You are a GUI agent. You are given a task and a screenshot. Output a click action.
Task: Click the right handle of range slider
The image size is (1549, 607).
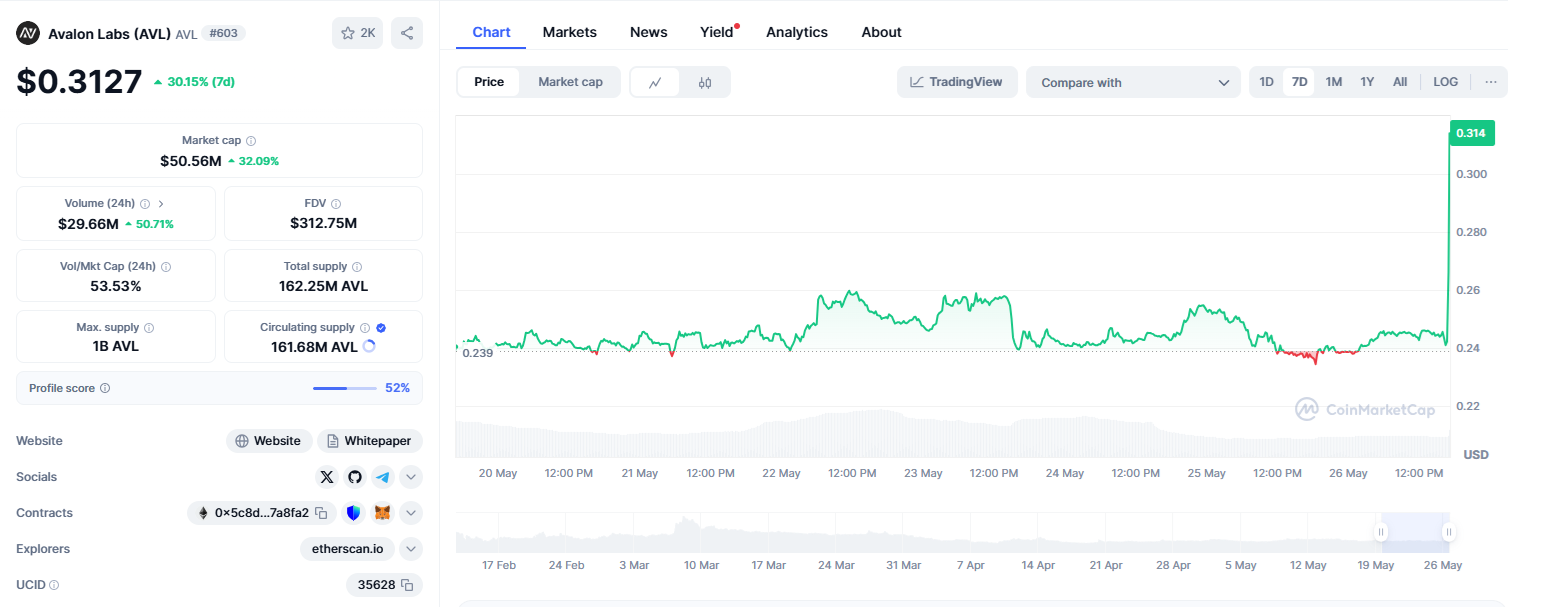pos(1448,532)
